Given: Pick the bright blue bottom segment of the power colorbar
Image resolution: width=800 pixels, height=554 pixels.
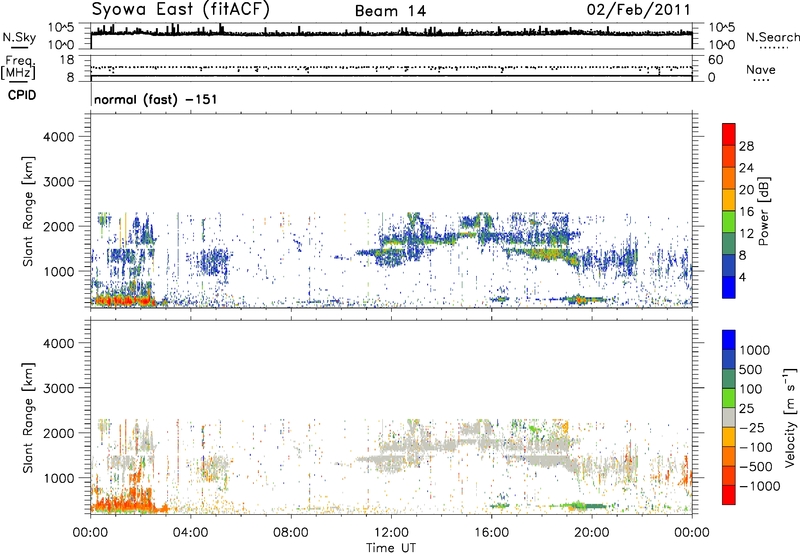Looking at the screenshot, I should pyautogui.click(x=729, y=287).
